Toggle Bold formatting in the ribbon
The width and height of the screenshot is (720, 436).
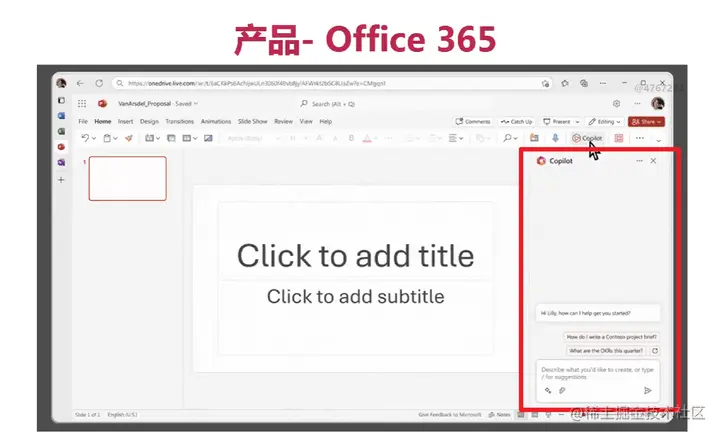[351, 138]
